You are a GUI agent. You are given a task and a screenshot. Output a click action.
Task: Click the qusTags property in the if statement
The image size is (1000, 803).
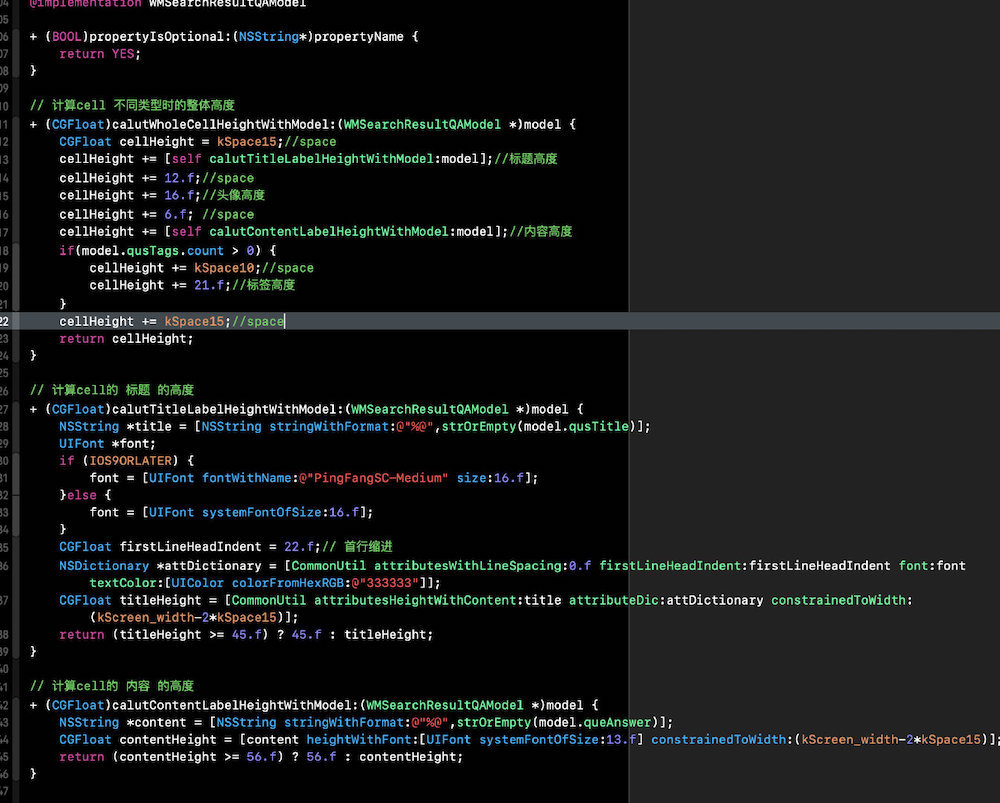[x=152, y=251]
